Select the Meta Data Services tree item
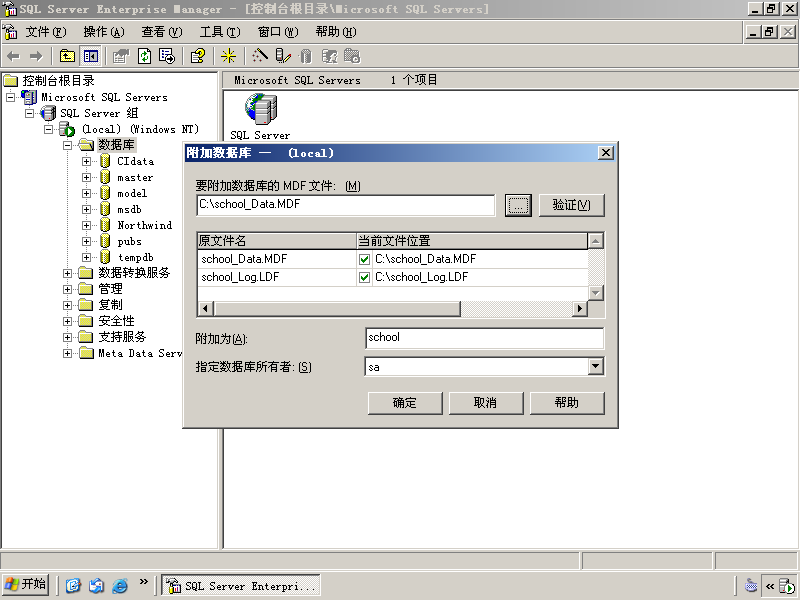Screen dimensions: 800x600 pos(140,353)
